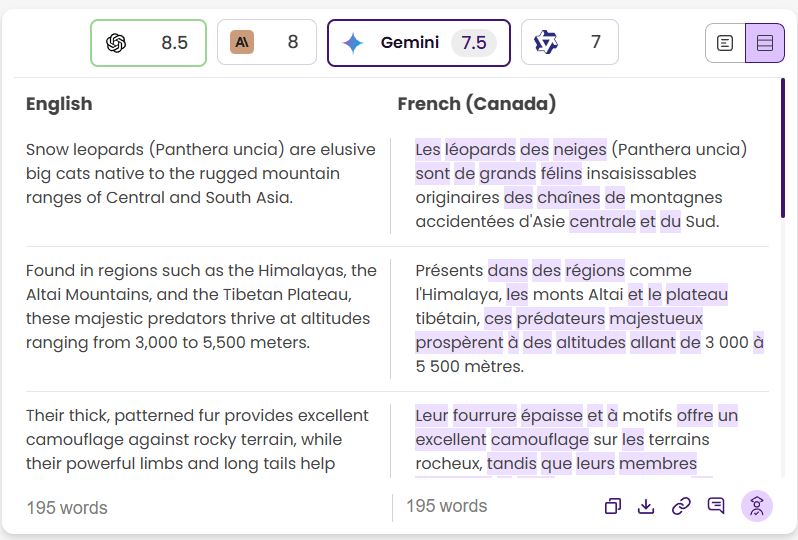Viewport: 798px width, 540px height.
Task: Click the share link icon
Action: point(681,506)
